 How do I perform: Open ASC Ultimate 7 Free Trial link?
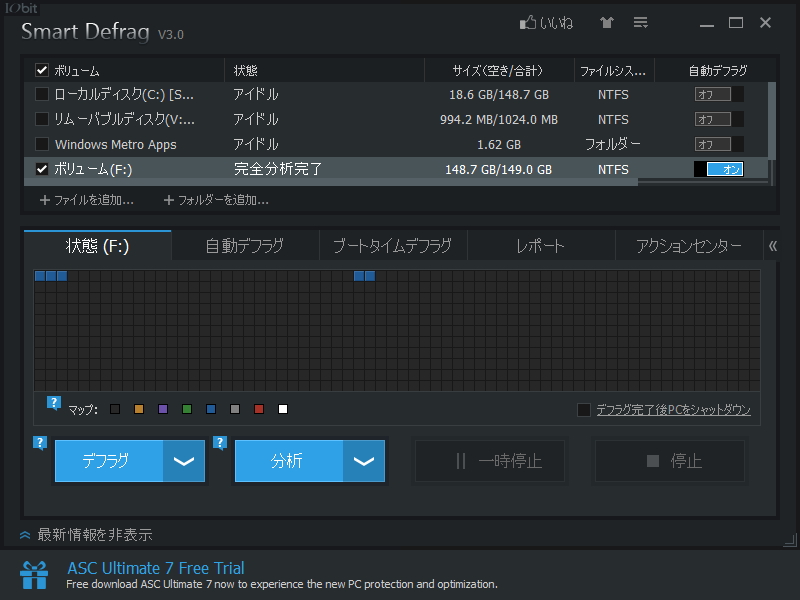tap(156, 568)
